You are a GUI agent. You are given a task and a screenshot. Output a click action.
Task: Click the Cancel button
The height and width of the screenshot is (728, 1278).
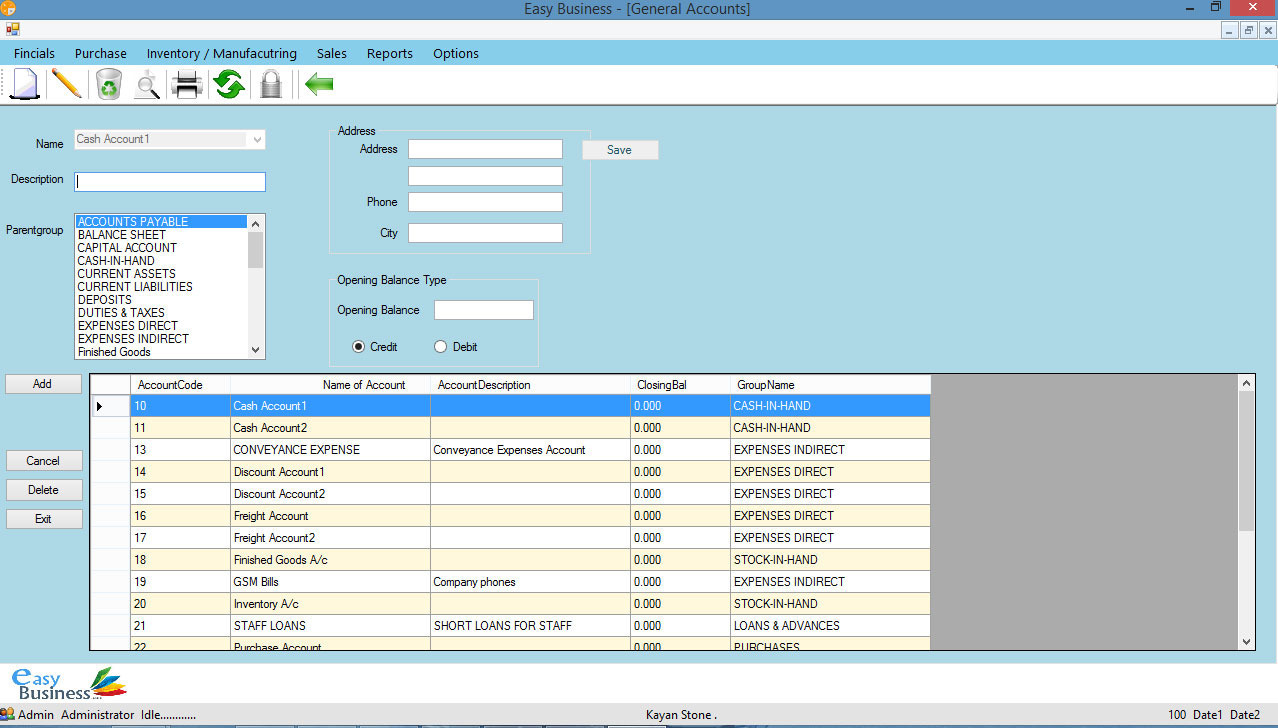point(43,461)
